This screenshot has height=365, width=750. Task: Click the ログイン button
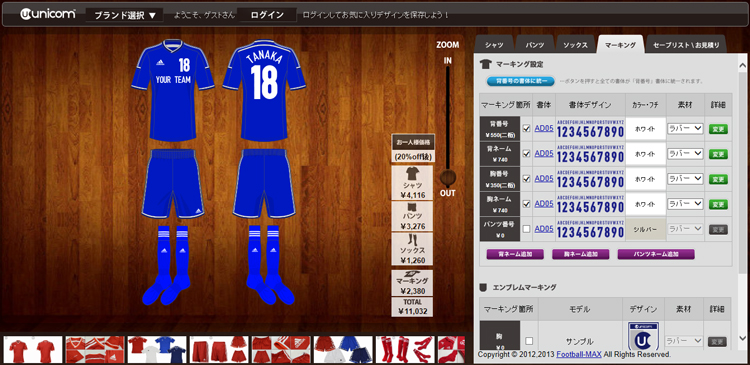coord(267,15)
